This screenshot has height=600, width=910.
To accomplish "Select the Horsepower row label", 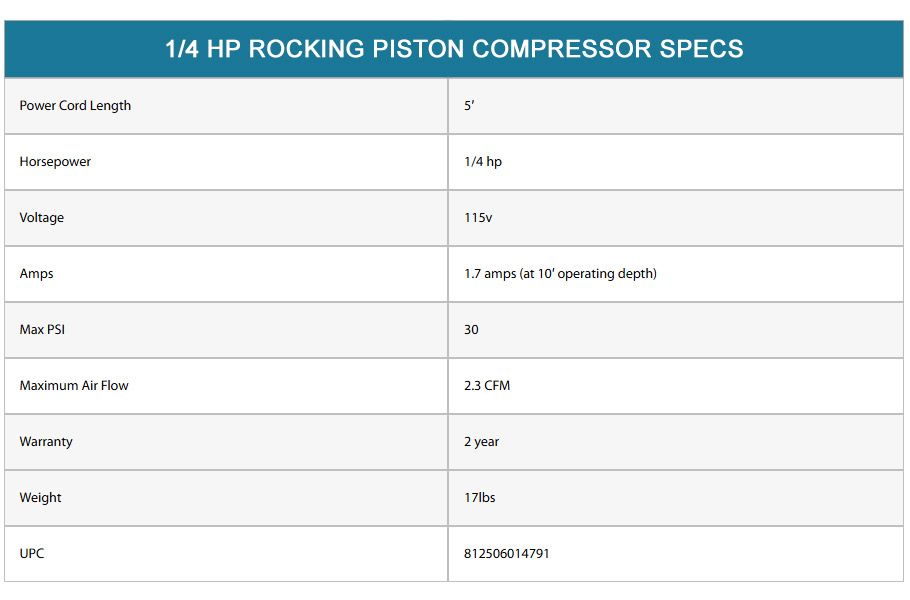I will pos(55,161).
